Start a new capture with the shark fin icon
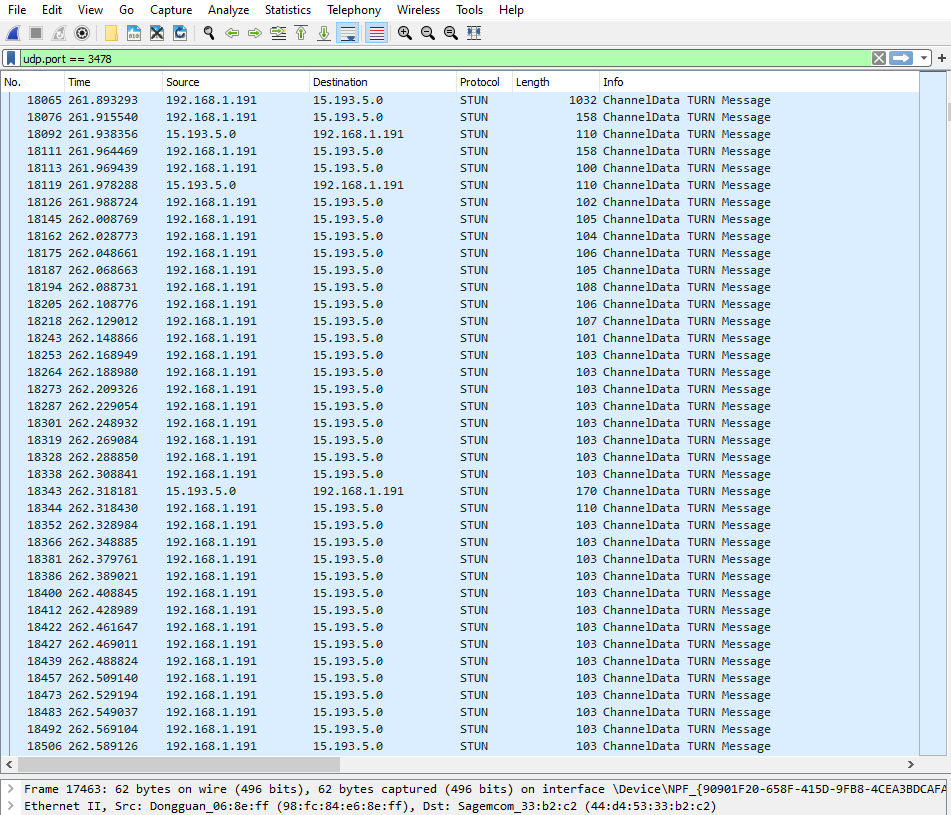The image size is (951, 815). (x=13, y=32)
